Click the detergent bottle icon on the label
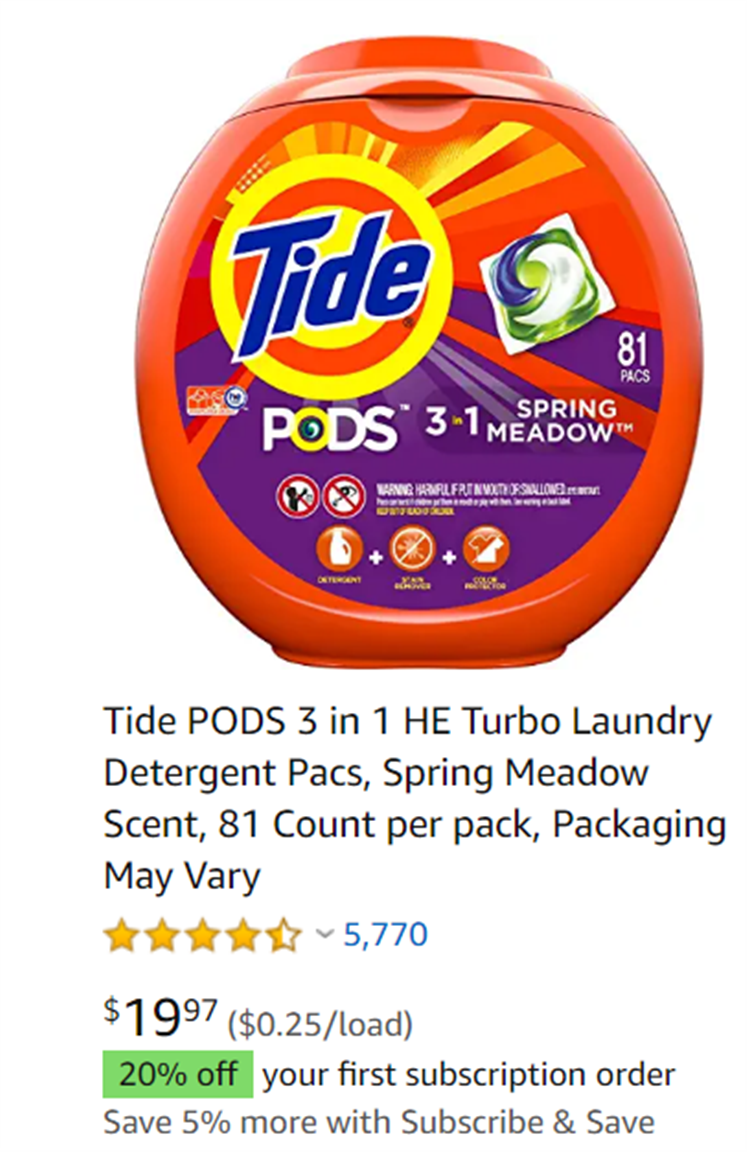Viewport: 747px width, 1152px height. pos(339,550)
